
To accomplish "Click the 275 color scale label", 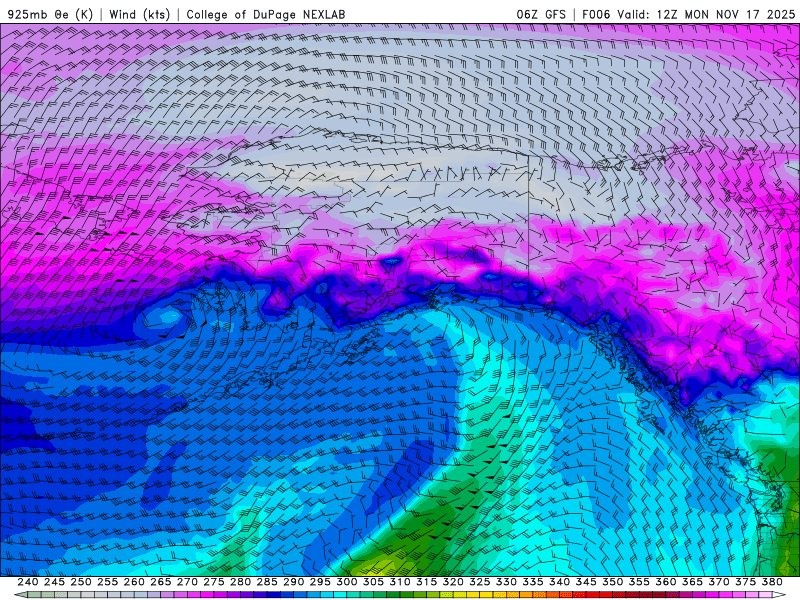I will tap(213, 582).
